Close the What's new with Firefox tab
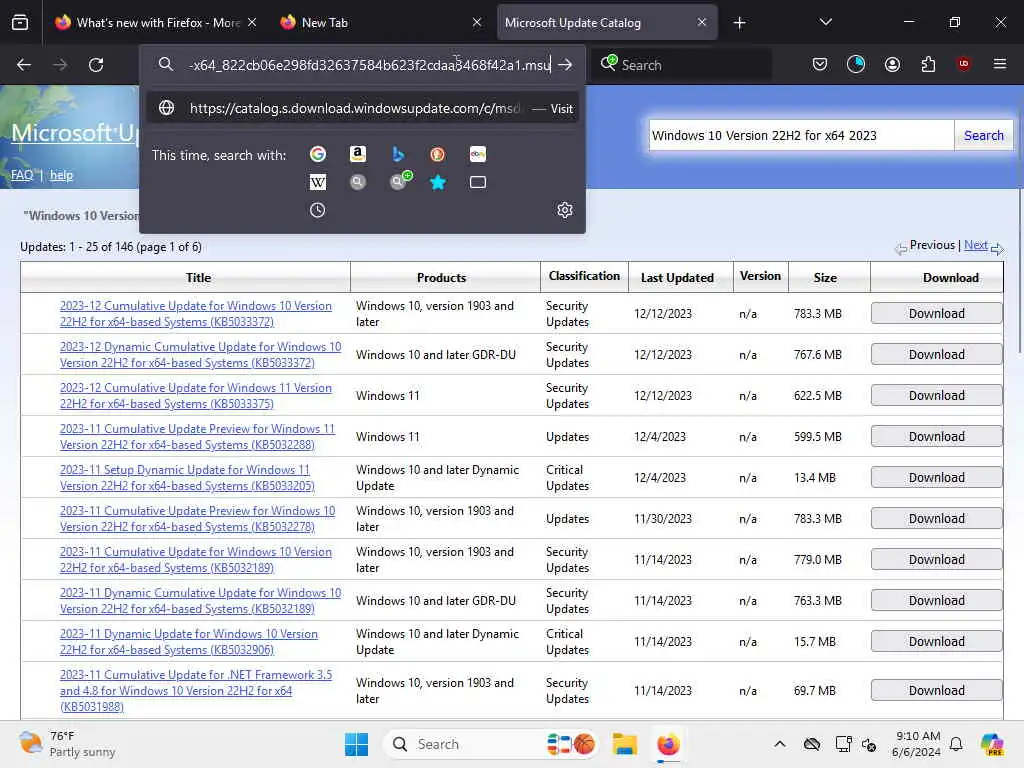This screenshot has height=768, width=1024. coord(252,22)
